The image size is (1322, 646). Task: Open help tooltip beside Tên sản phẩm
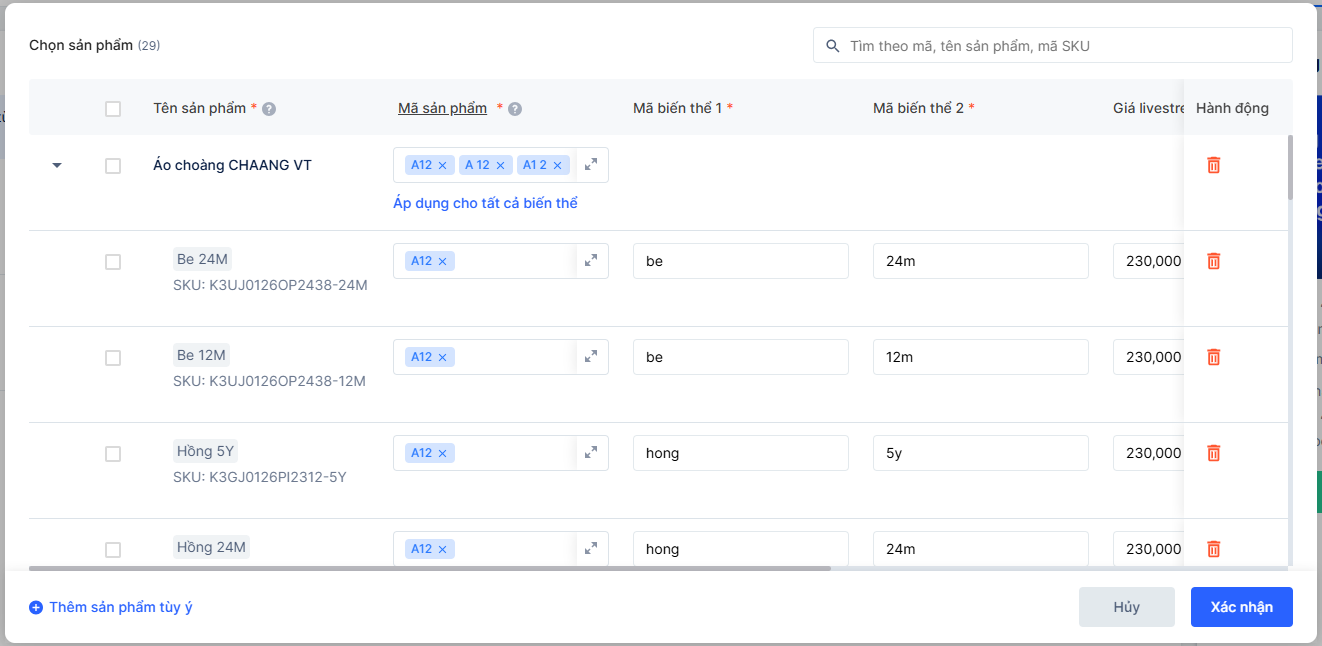pos(269,109)
